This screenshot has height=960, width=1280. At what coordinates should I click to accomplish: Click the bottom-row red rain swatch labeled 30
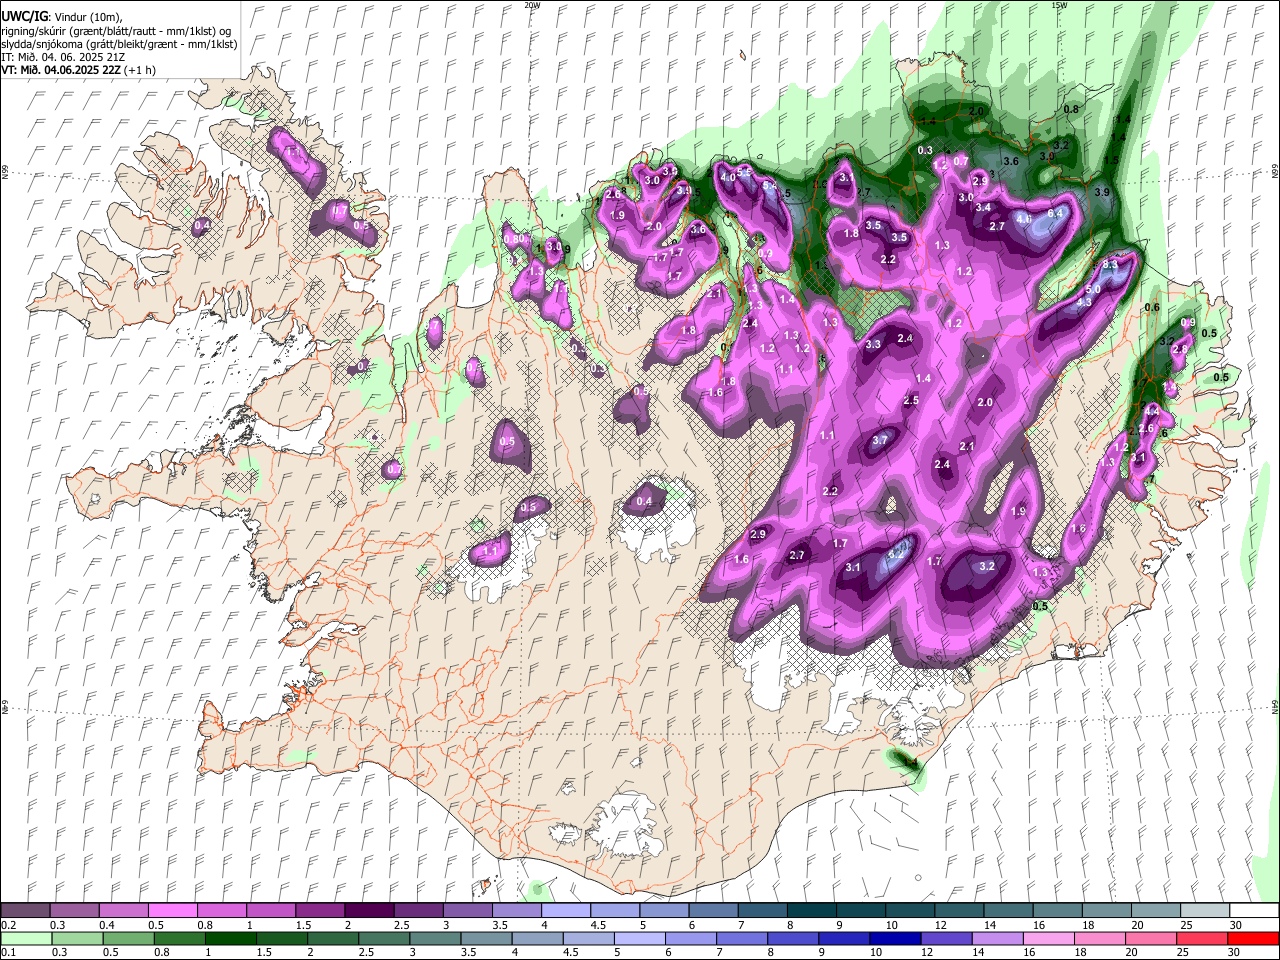pos(1254,938)
